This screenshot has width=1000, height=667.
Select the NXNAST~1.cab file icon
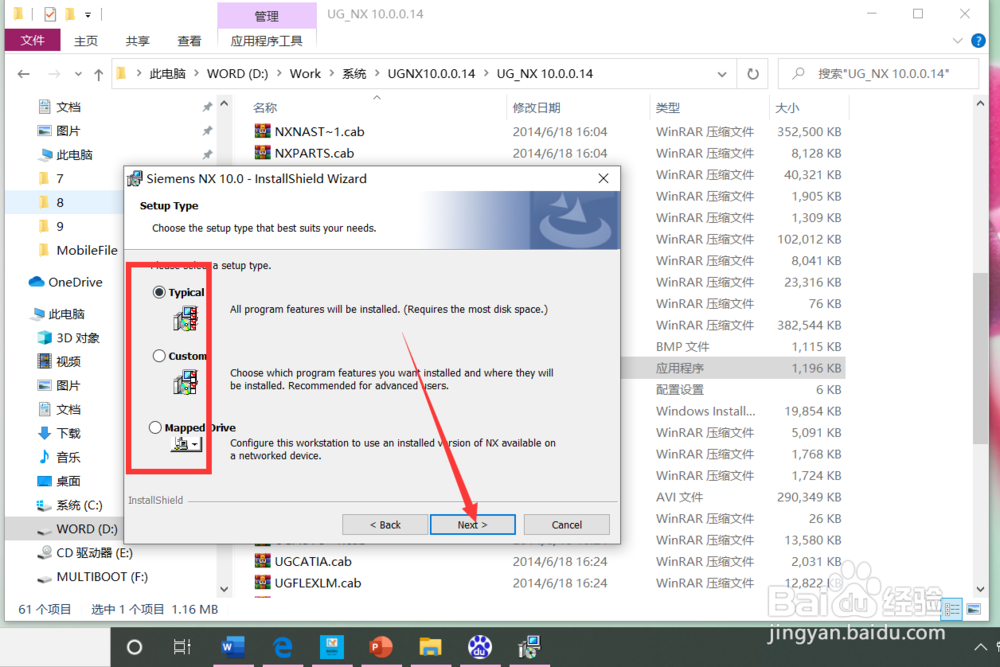[x=263, y=131]
